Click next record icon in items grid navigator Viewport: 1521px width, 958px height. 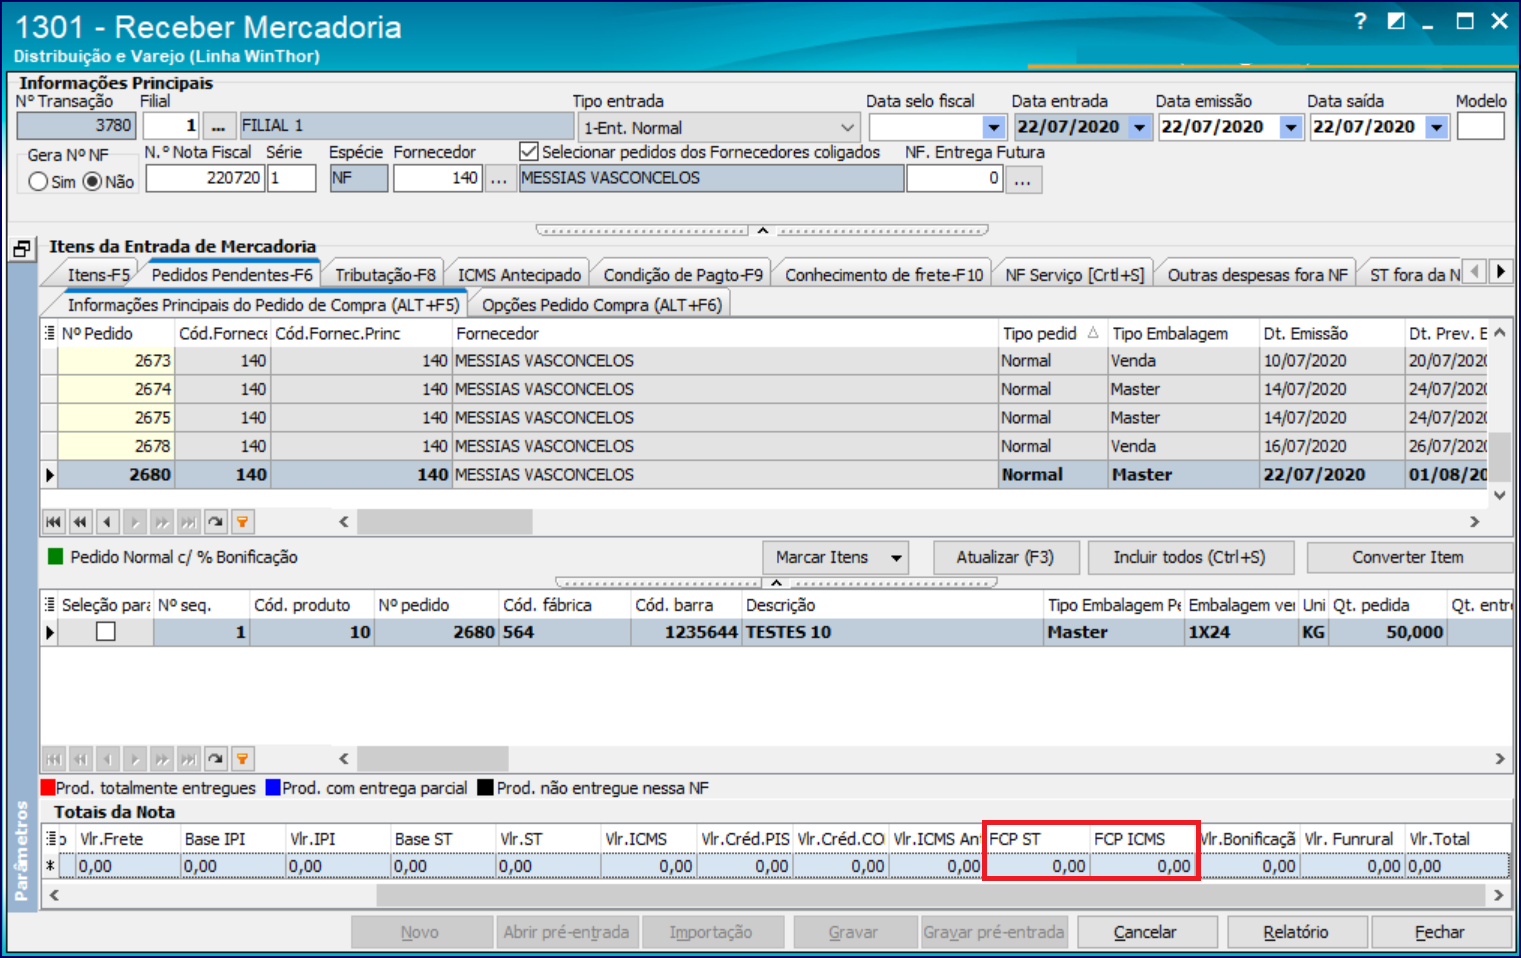tap(134, 759)
